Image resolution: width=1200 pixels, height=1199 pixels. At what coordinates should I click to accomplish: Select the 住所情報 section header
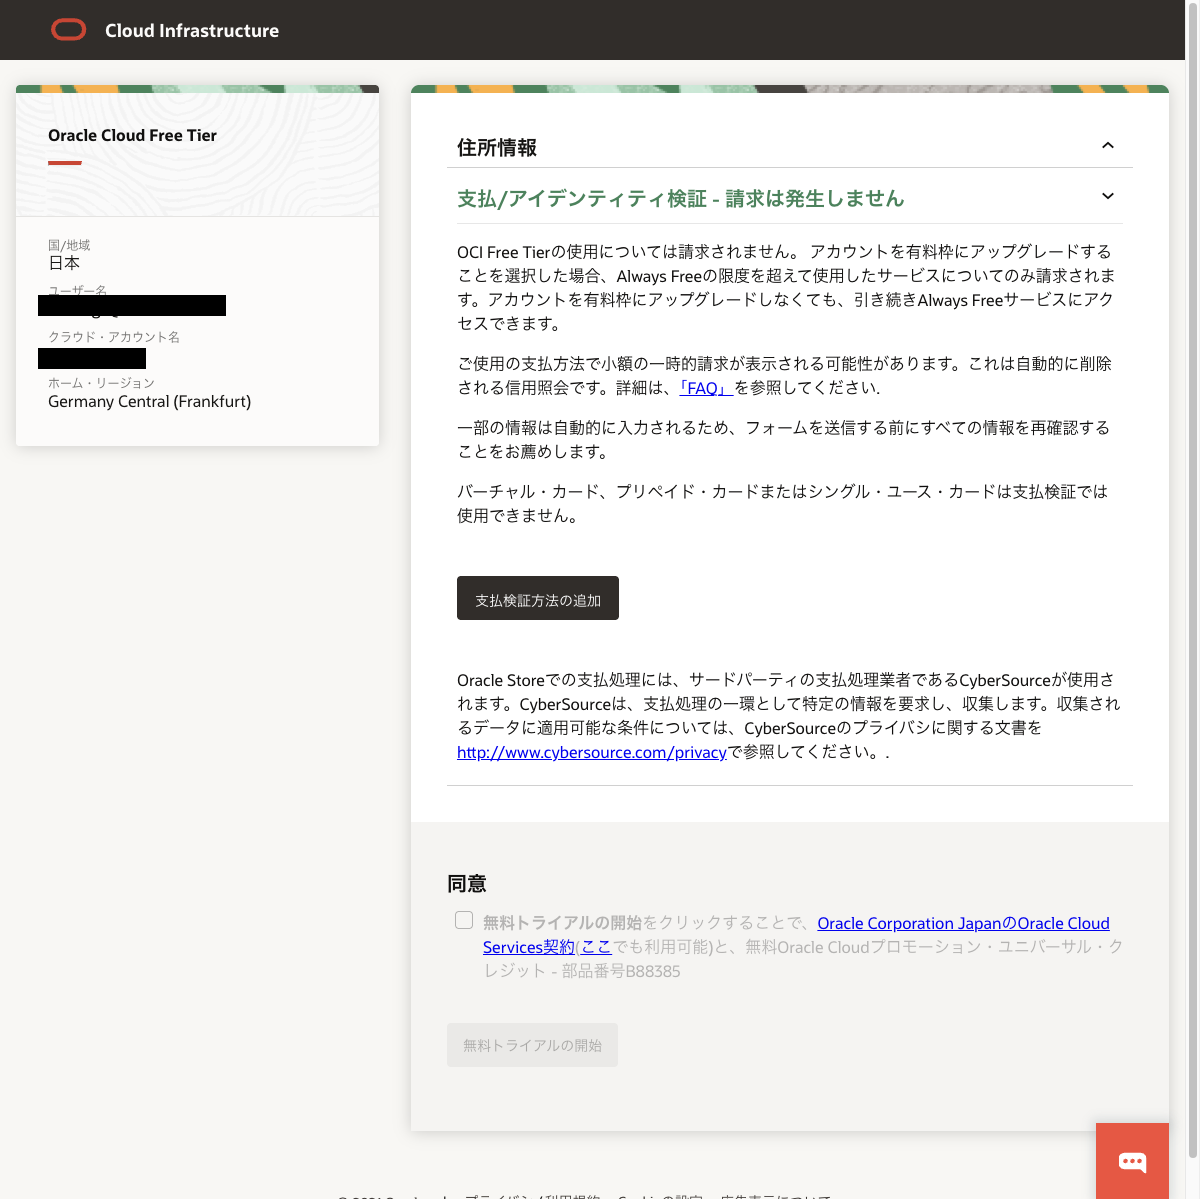(498, 146)
